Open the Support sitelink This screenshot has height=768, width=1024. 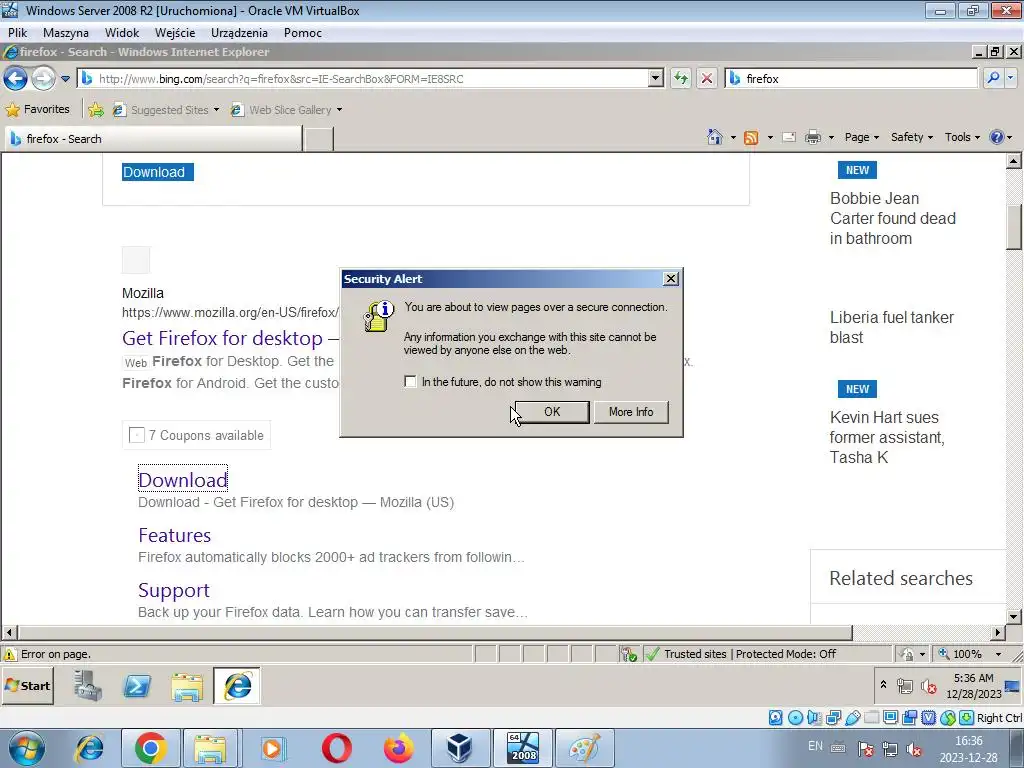(x=174, y=590)
